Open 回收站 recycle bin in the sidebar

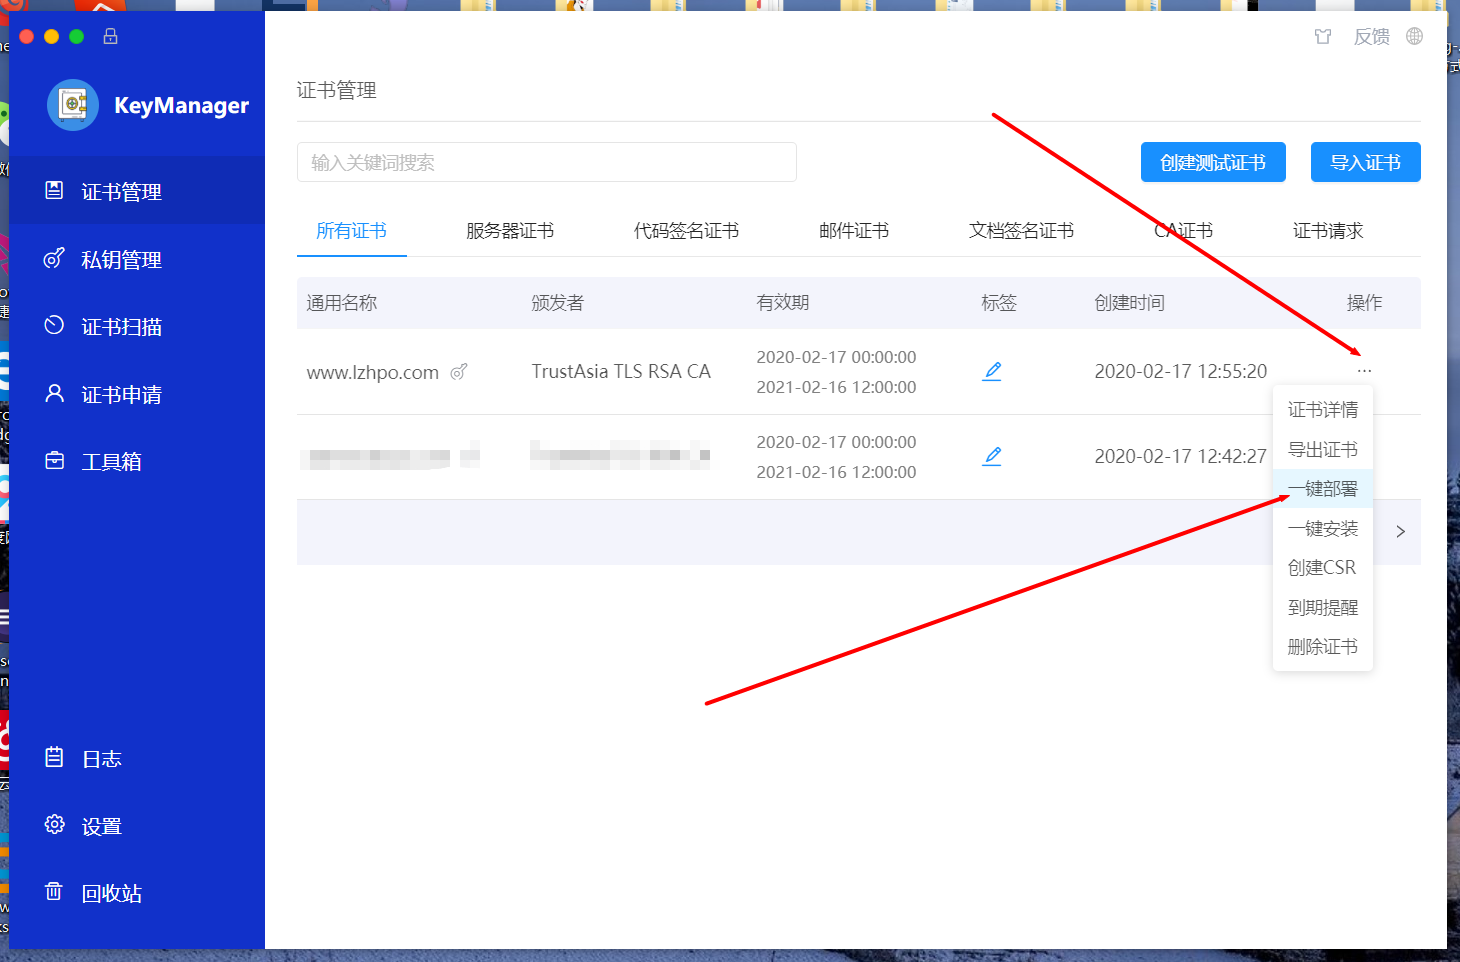pyautogui.click(x=110, y=893)
